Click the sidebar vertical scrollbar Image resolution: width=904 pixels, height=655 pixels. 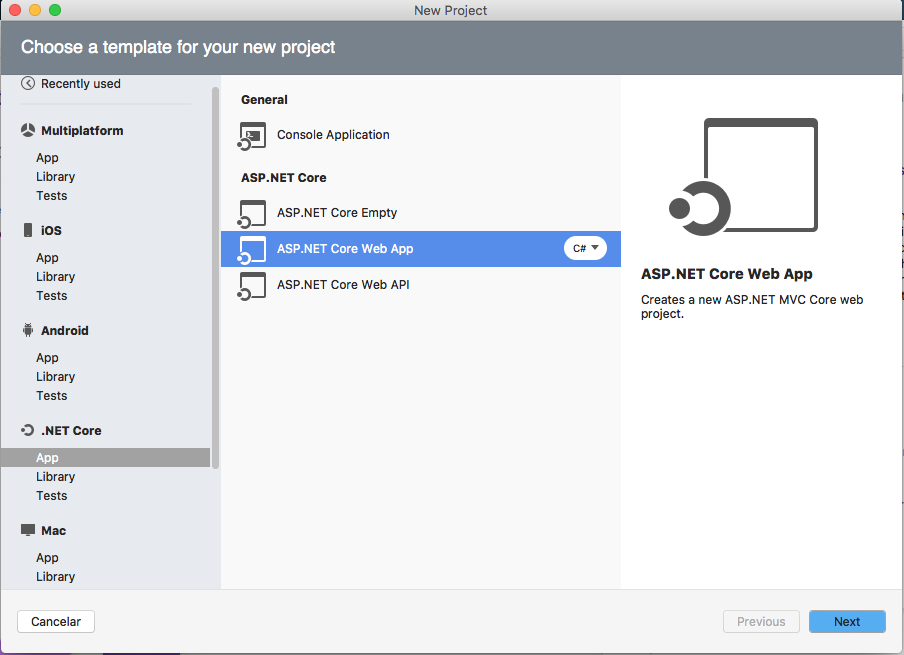[215, 277]
